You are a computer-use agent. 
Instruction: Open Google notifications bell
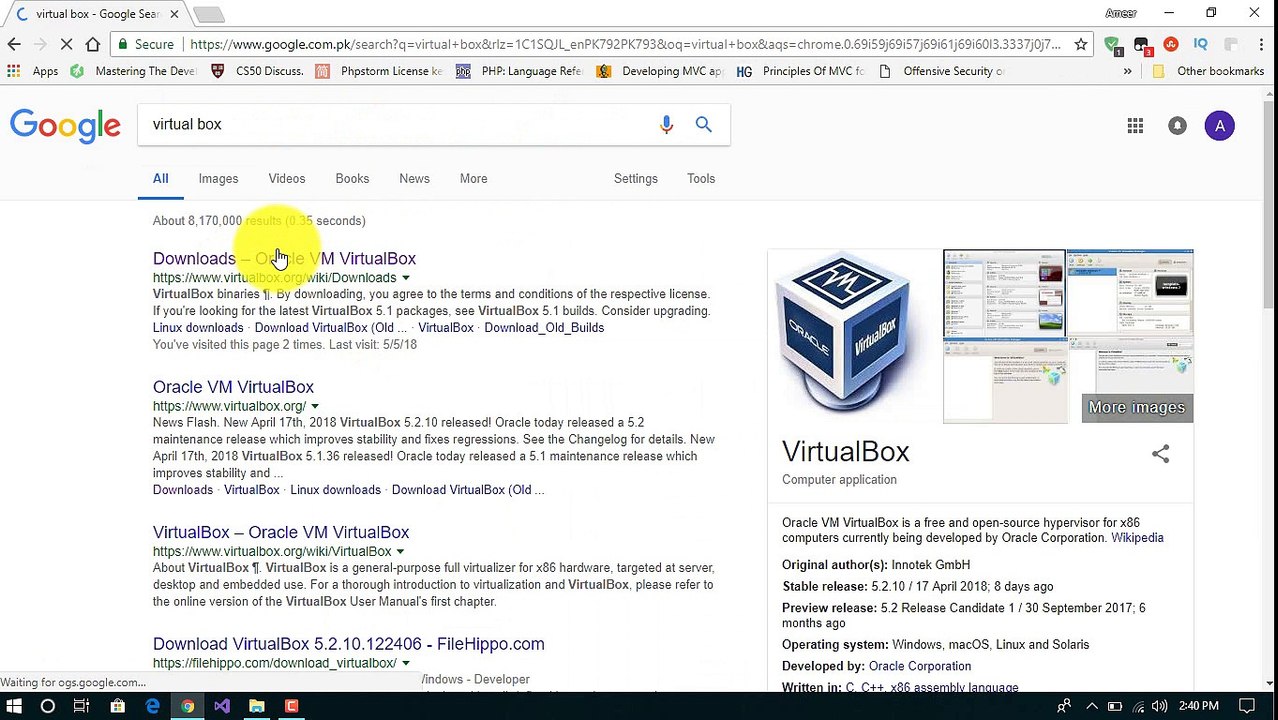pos(1177,126)
